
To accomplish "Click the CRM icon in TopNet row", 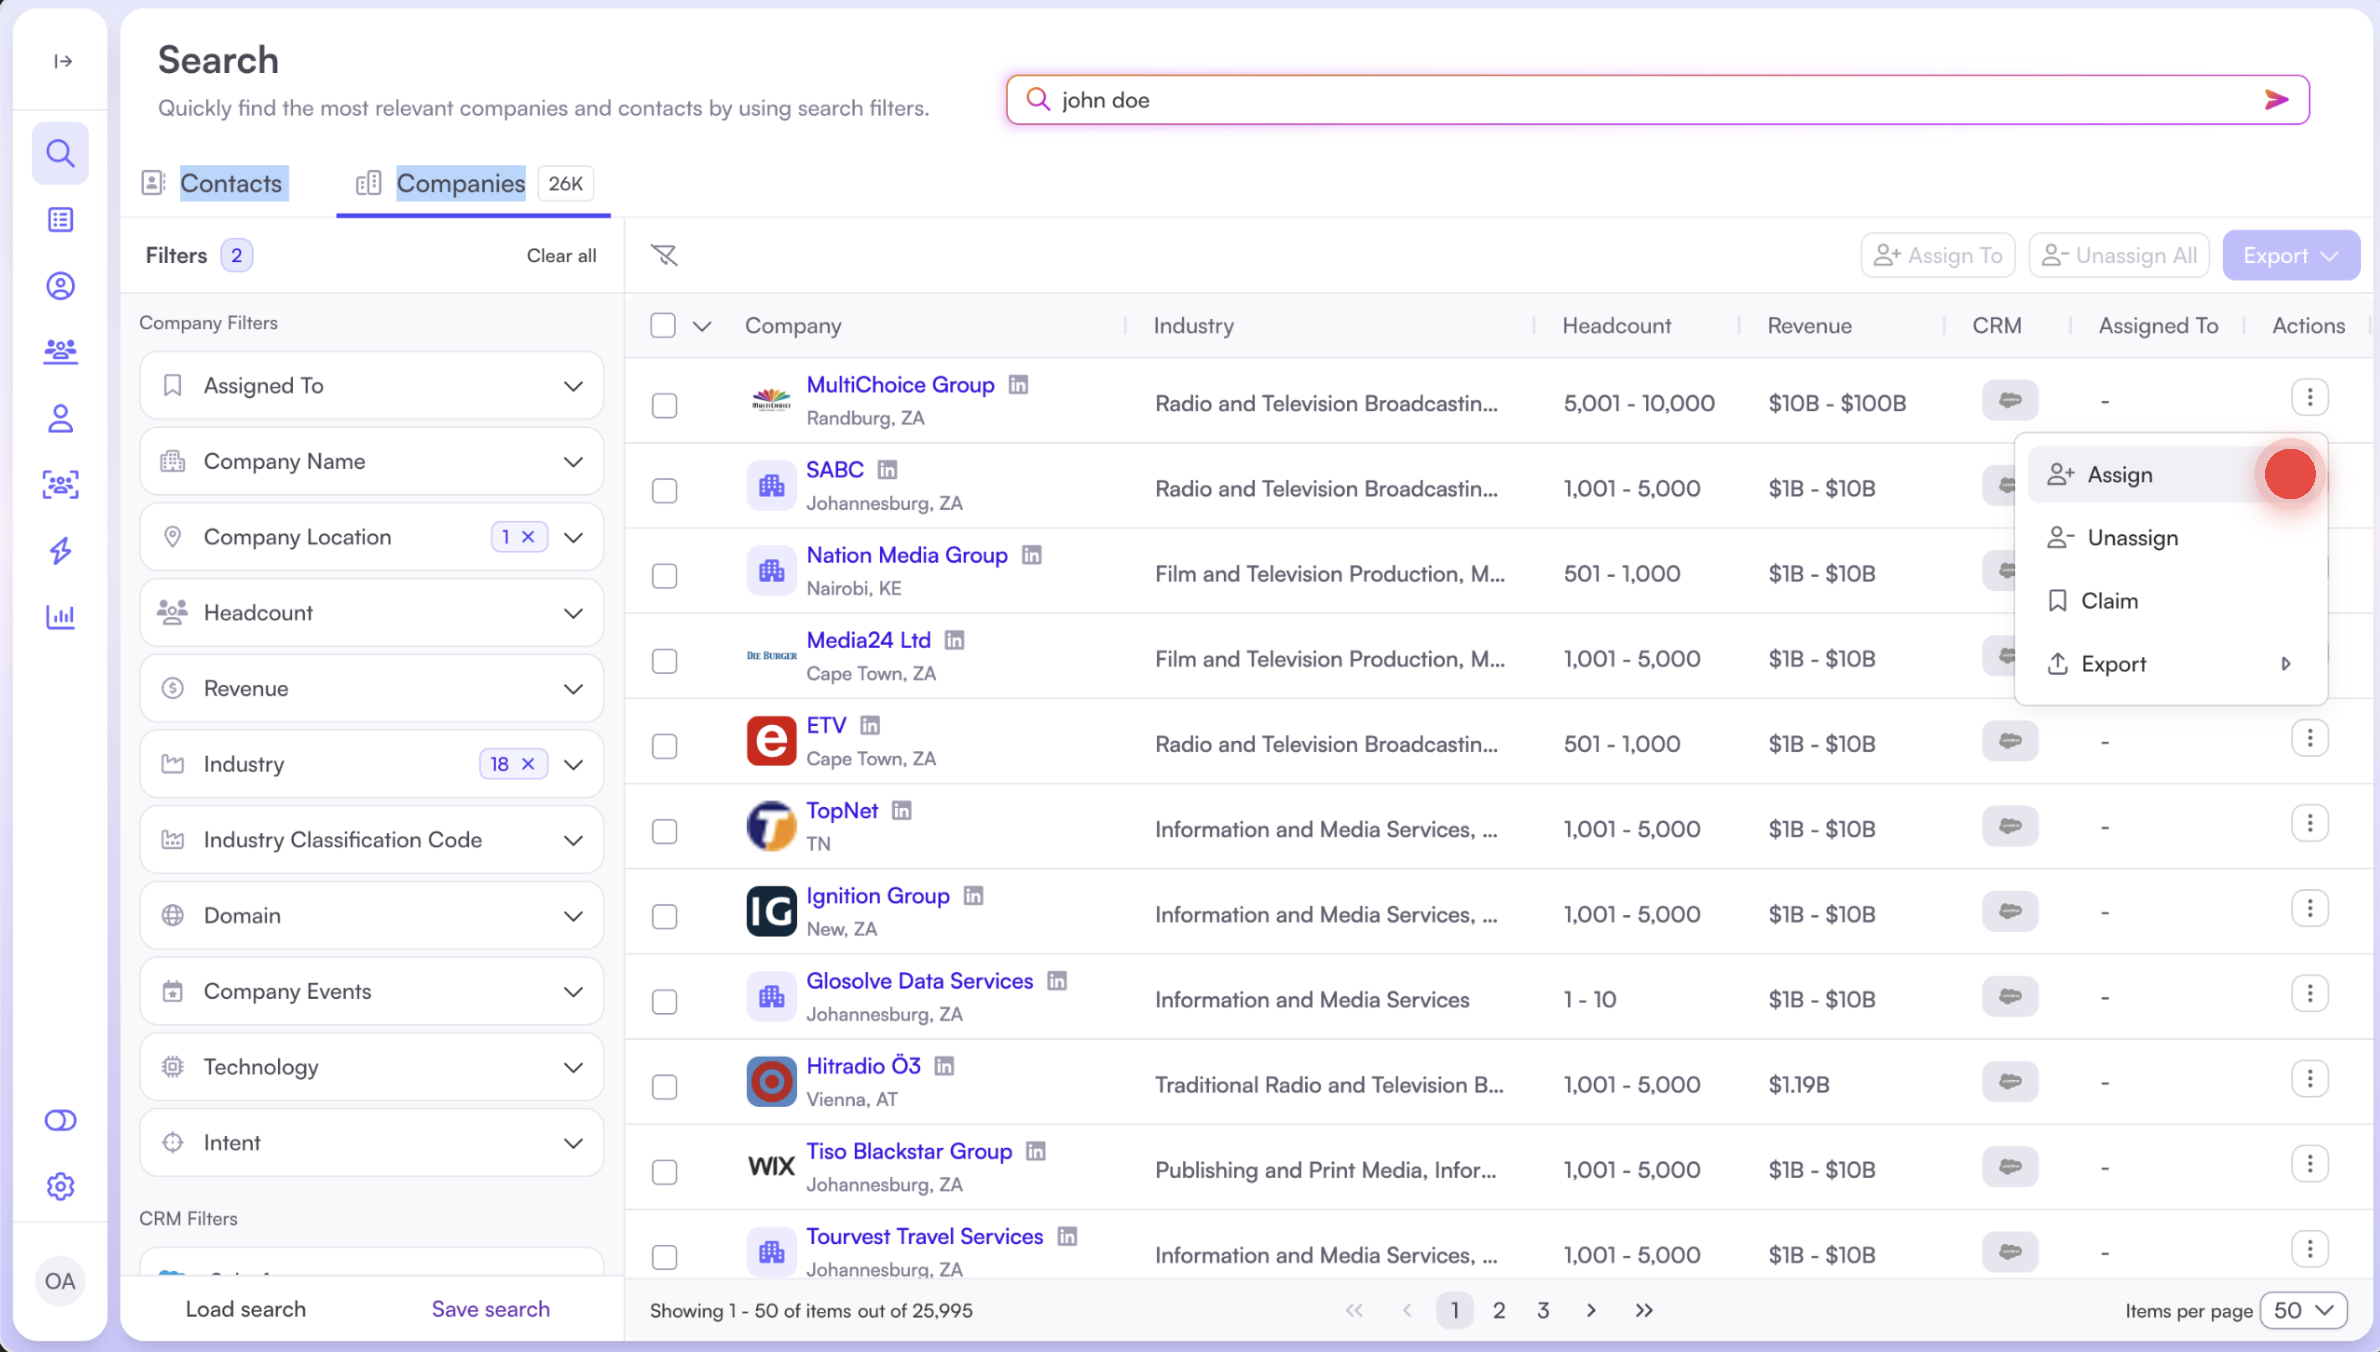I will 2010,826.
